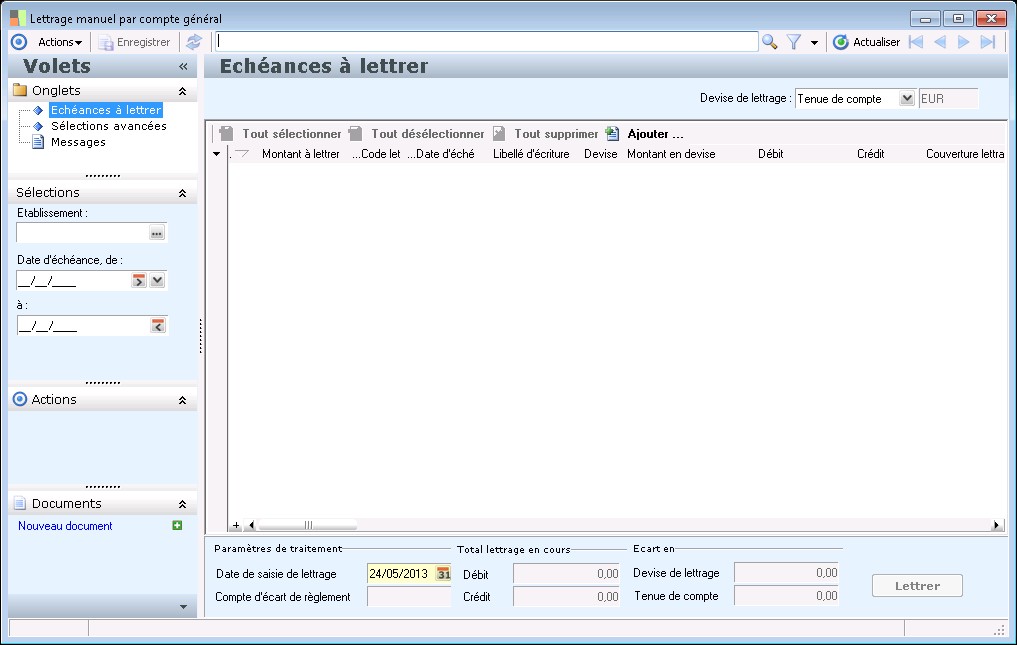Click the Crédit column header

(870, 154)
